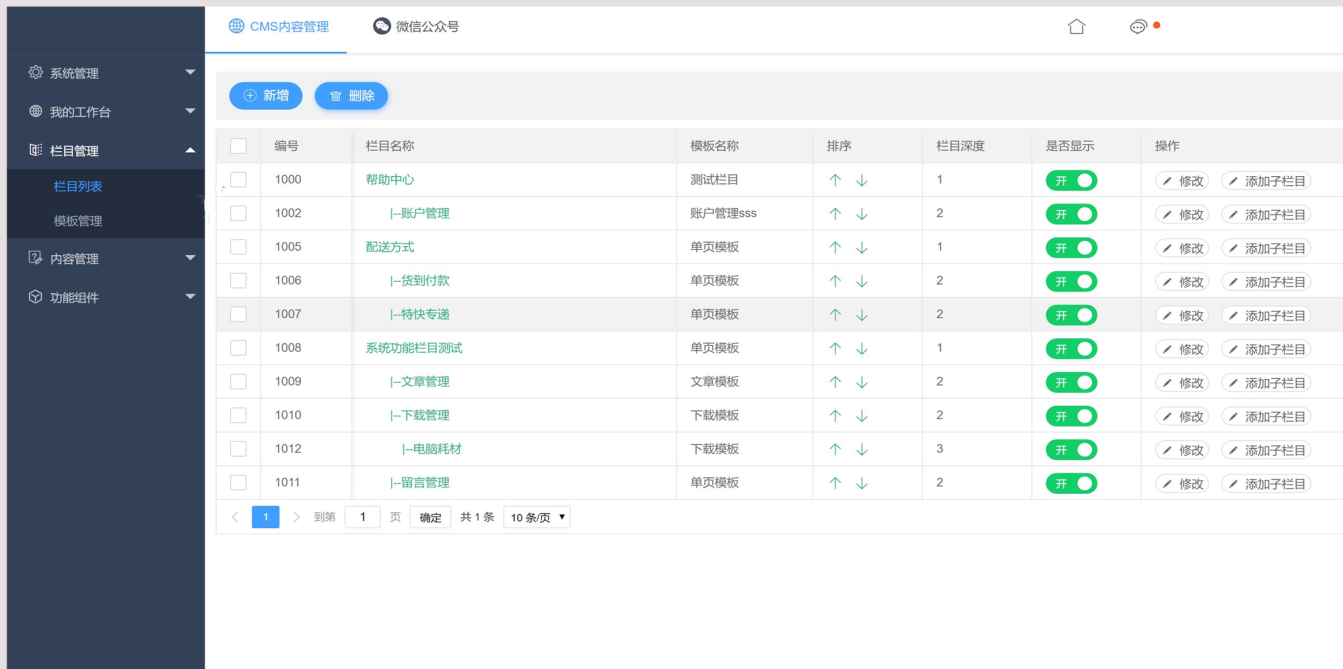Turn off display switch for 电脑耗材
The width and height of the screenshot is (1343, 669).
click(1071, 450)
